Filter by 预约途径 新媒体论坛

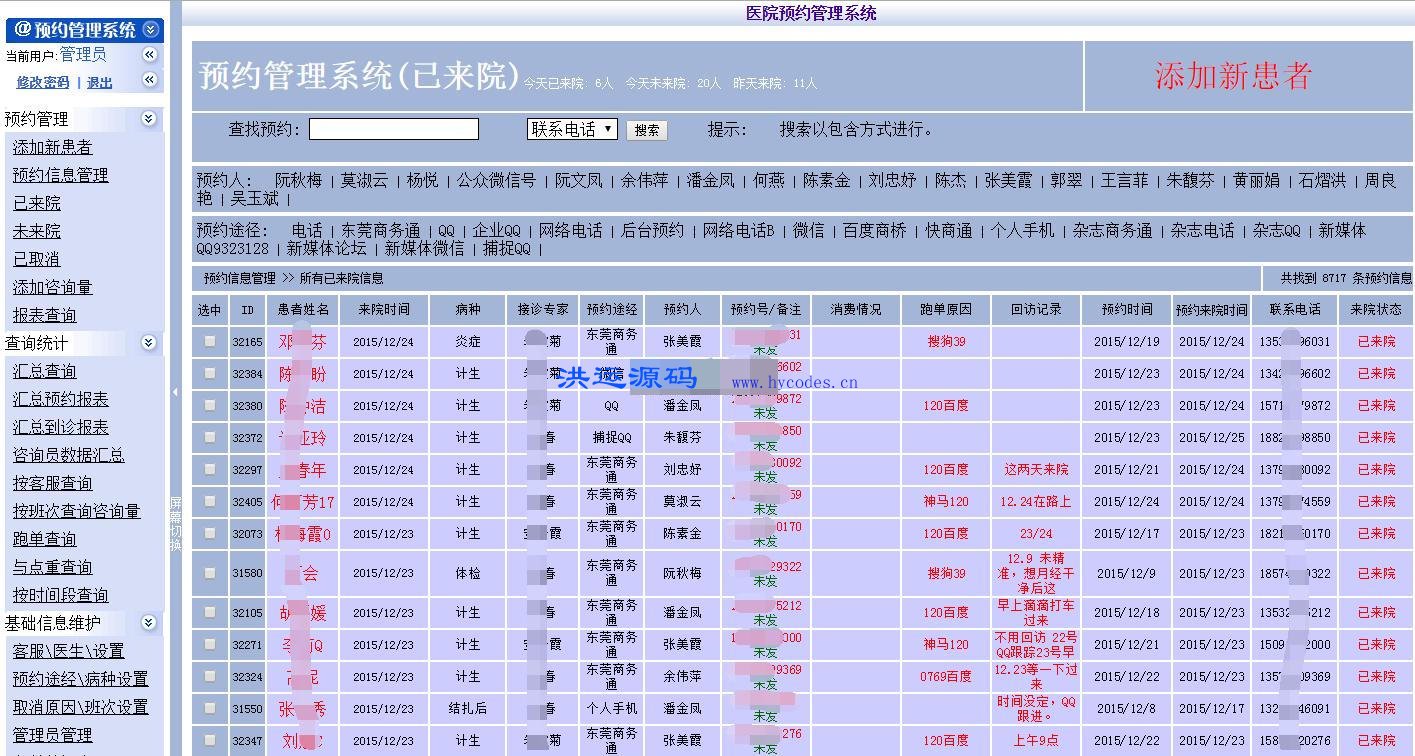pyautogui.click(x=326, y=249)
